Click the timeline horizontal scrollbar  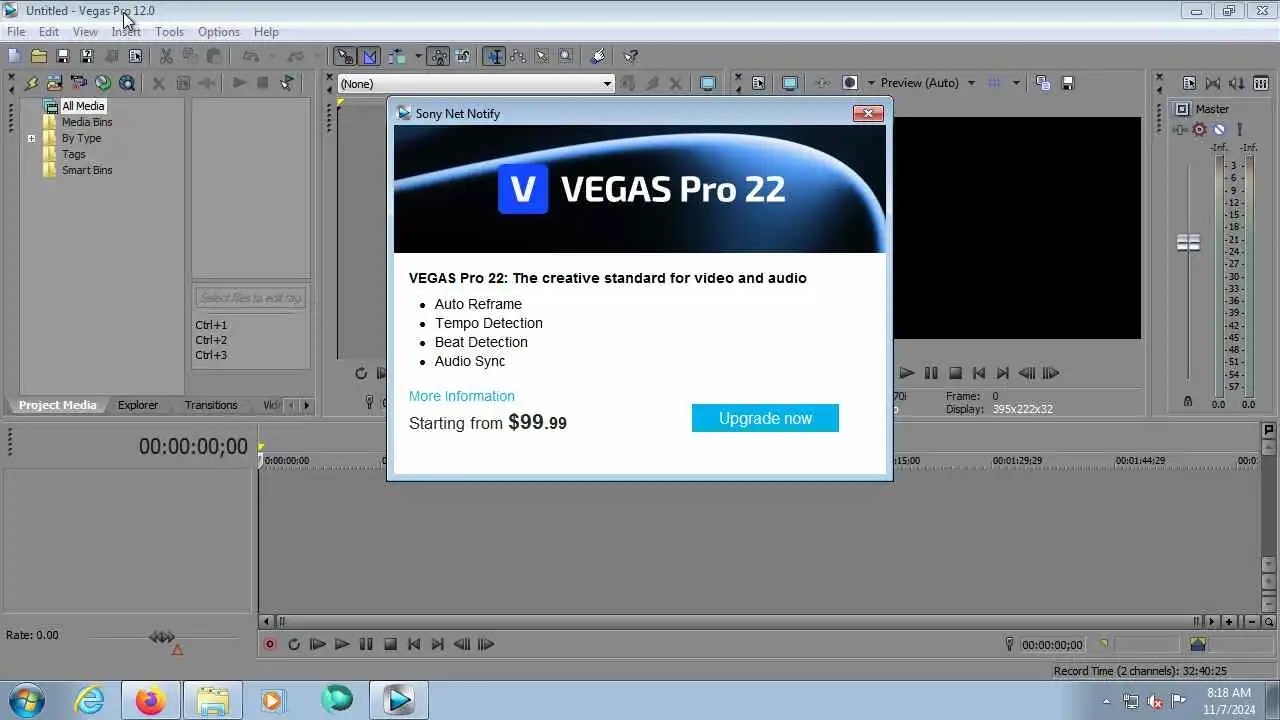(739, 622)
